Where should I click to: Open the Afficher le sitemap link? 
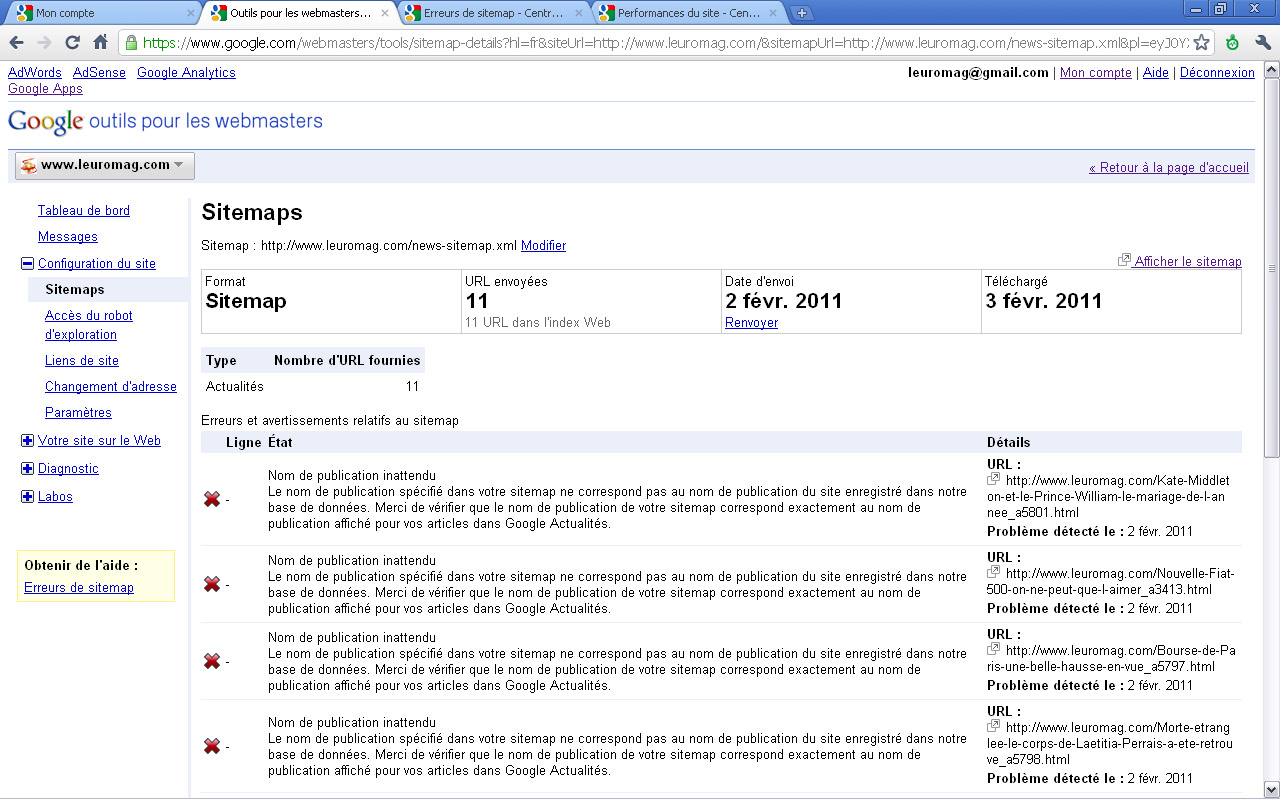coord(1187,262)
